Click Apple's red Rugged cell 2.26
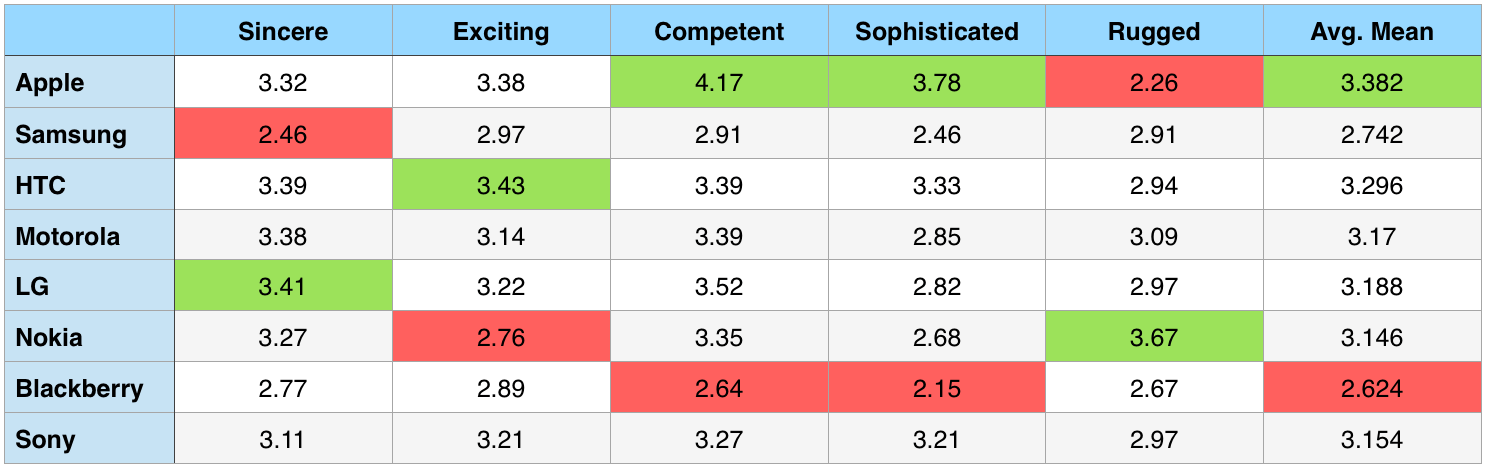Screen dimensions: 1486x468 click(1154, 83)
